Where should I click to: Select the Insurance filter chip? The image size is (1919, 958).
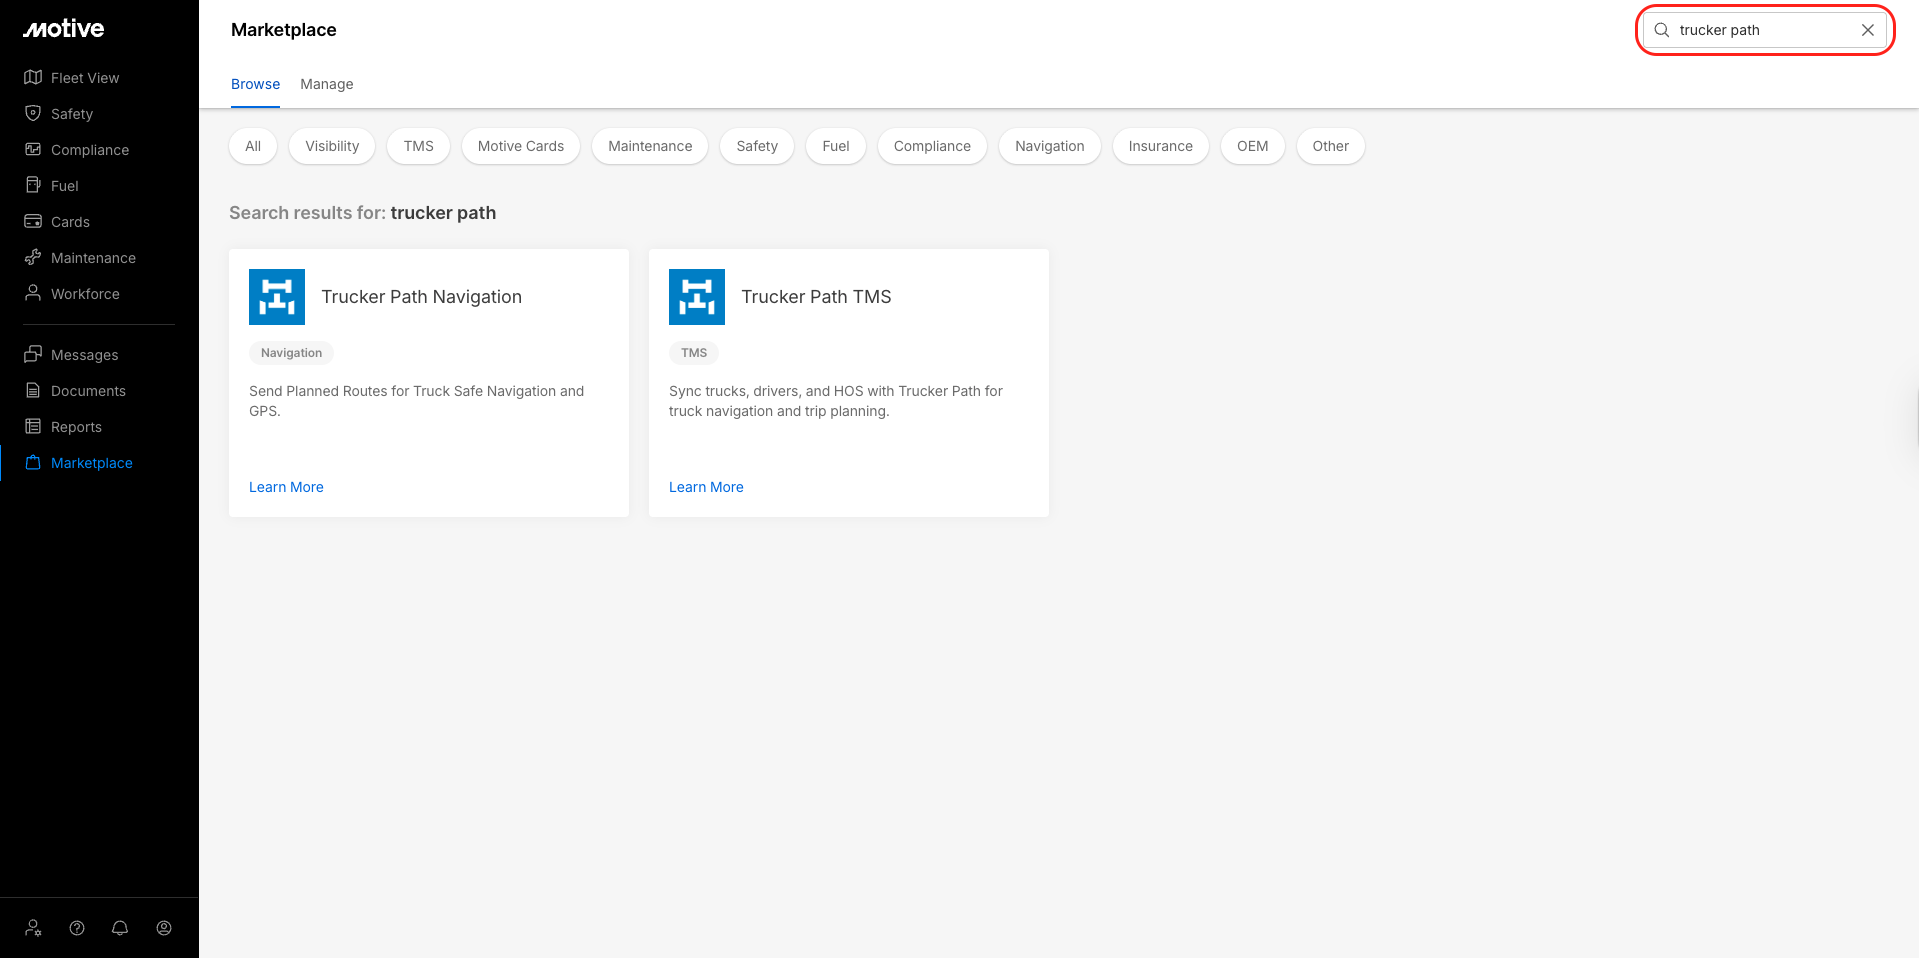tap(1160, 146)
